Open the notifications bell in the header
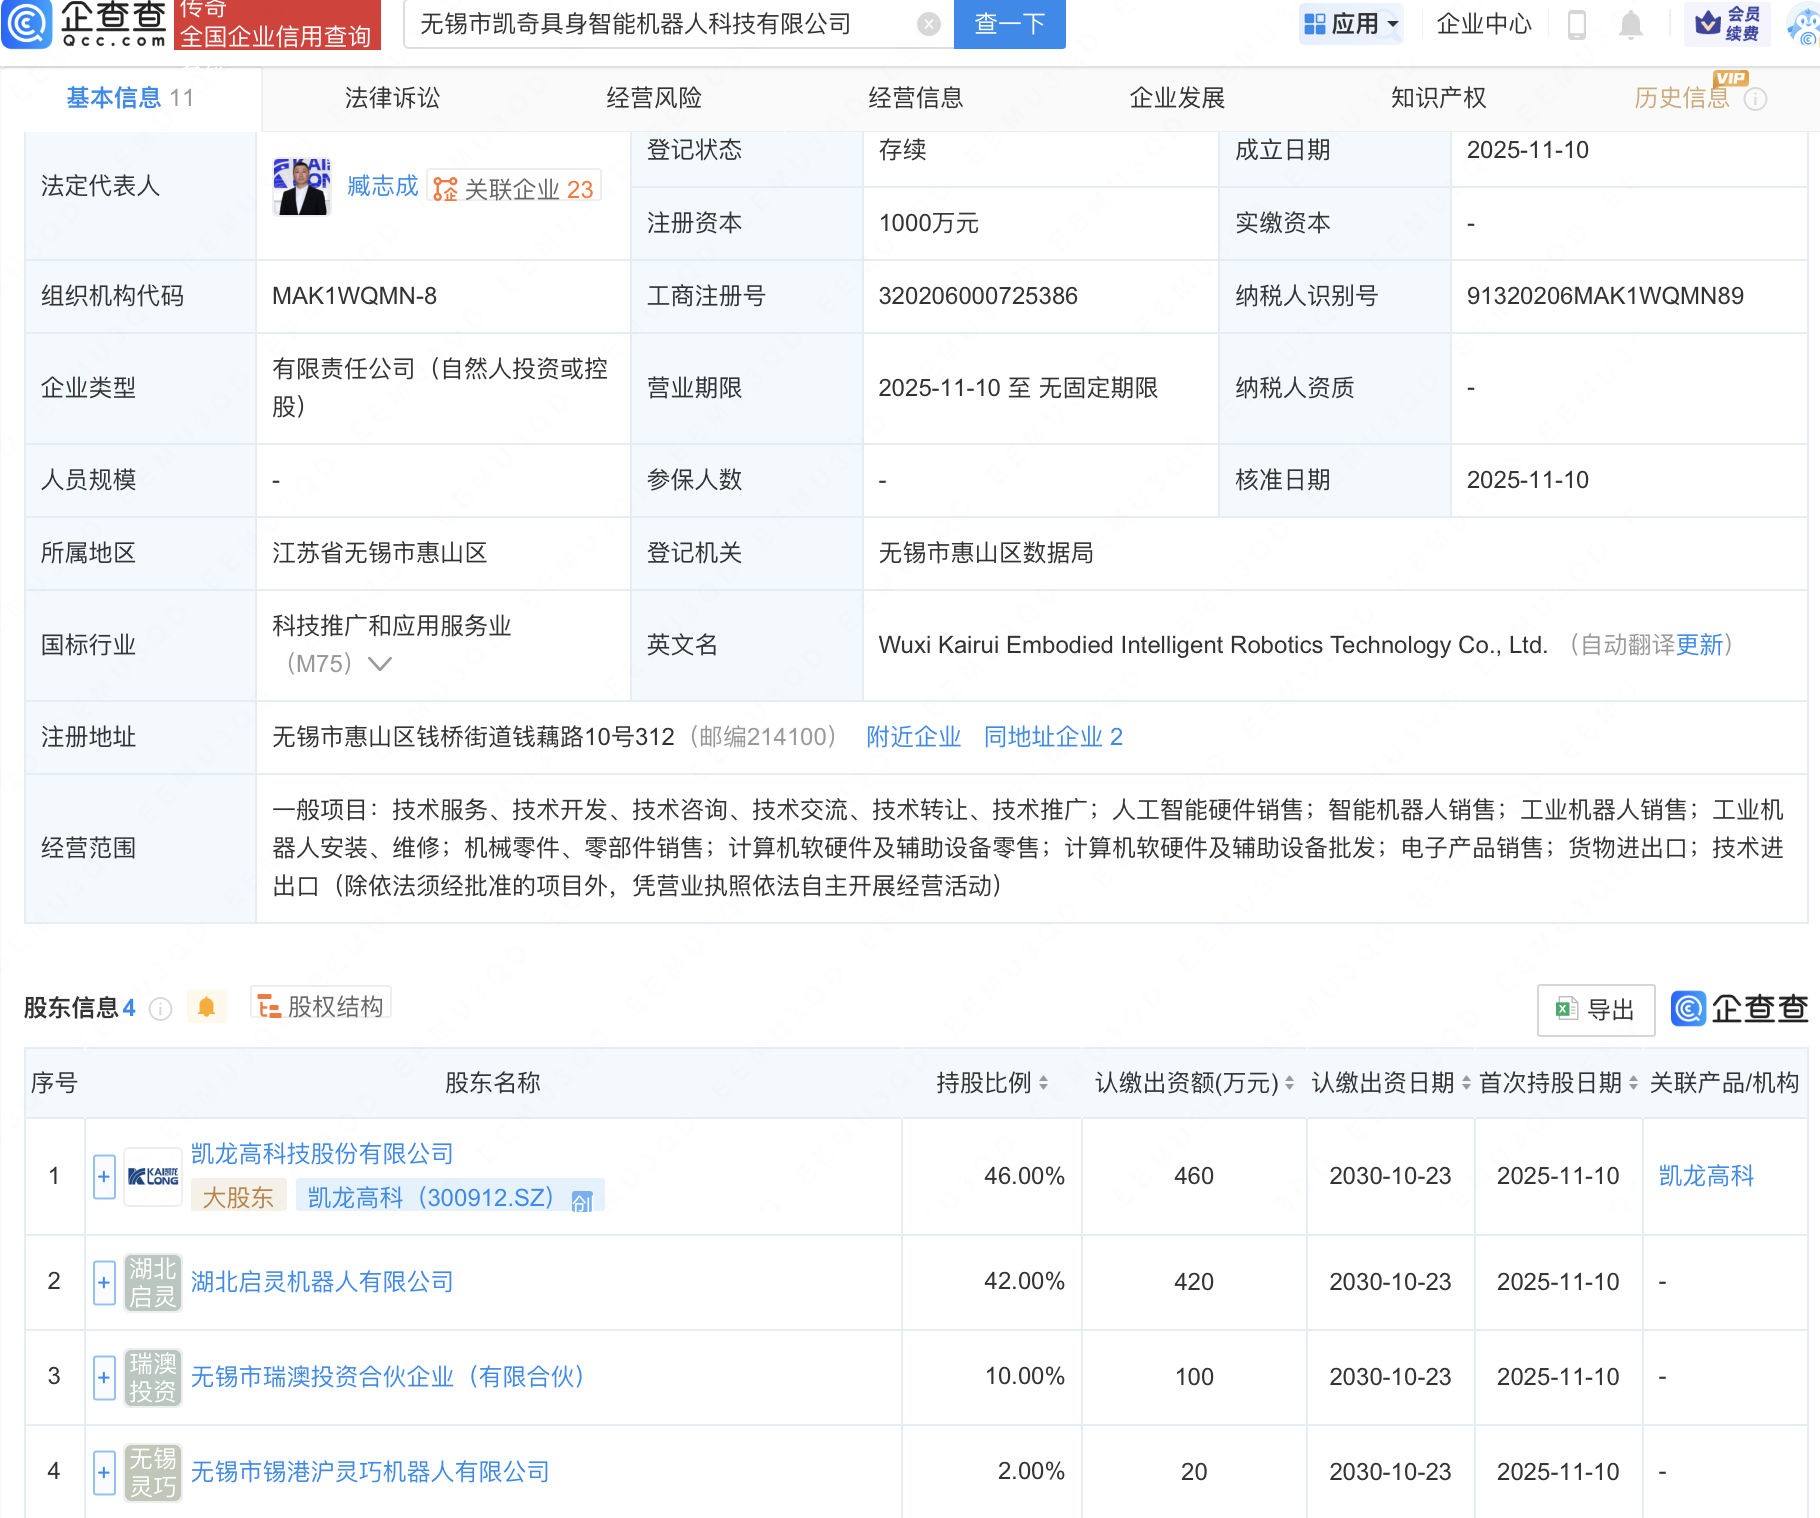The height and width of the screenshot is (1518, 1820). [1630, 24]
